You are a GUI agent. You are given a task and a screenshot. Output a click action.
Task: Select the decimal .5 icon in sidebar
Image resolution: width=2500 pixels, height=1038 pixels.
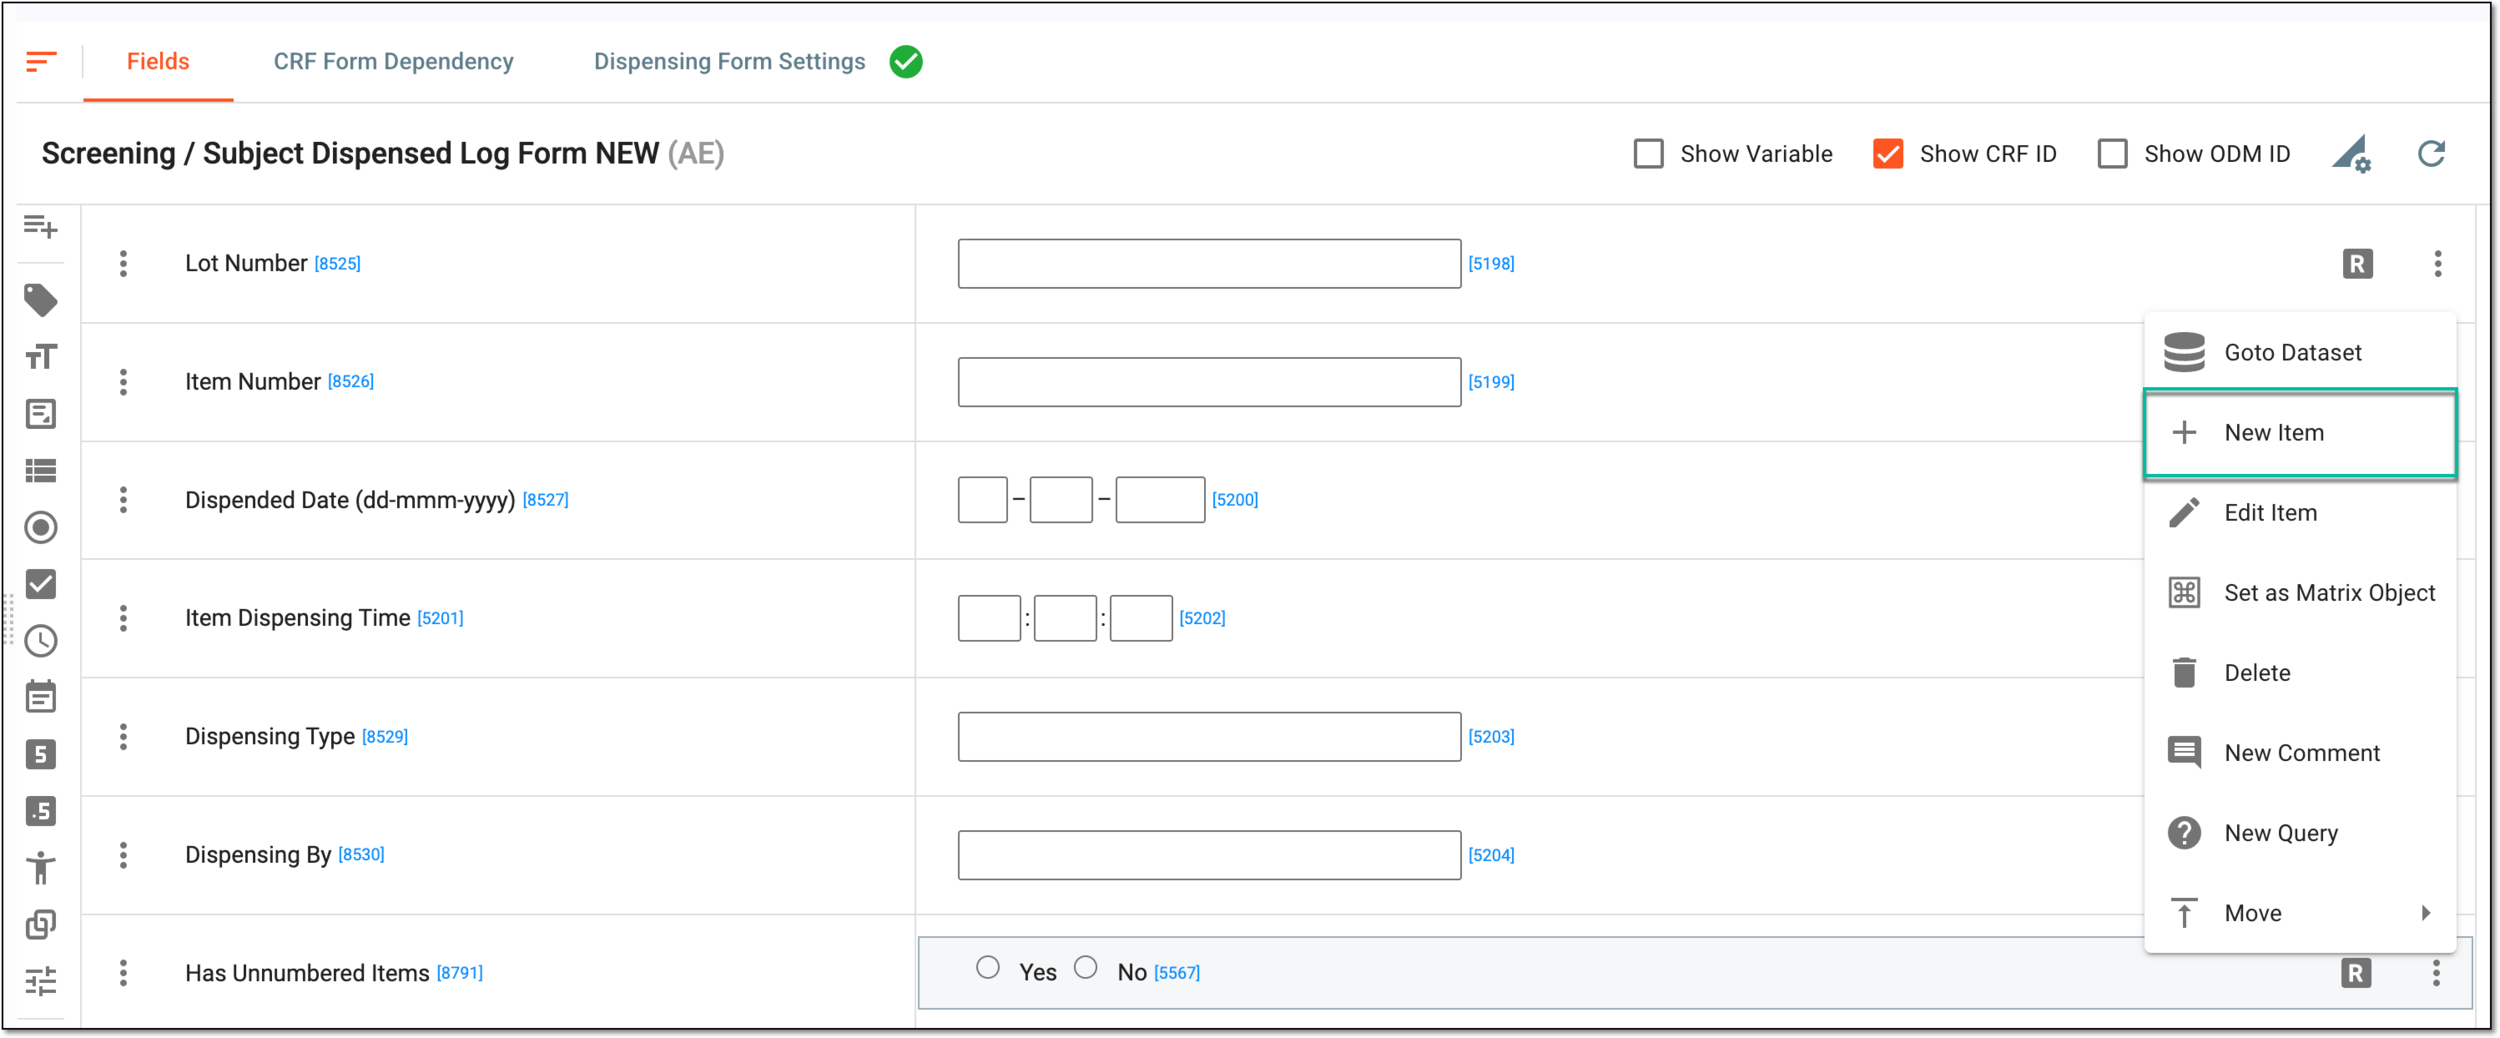point(41,811)
